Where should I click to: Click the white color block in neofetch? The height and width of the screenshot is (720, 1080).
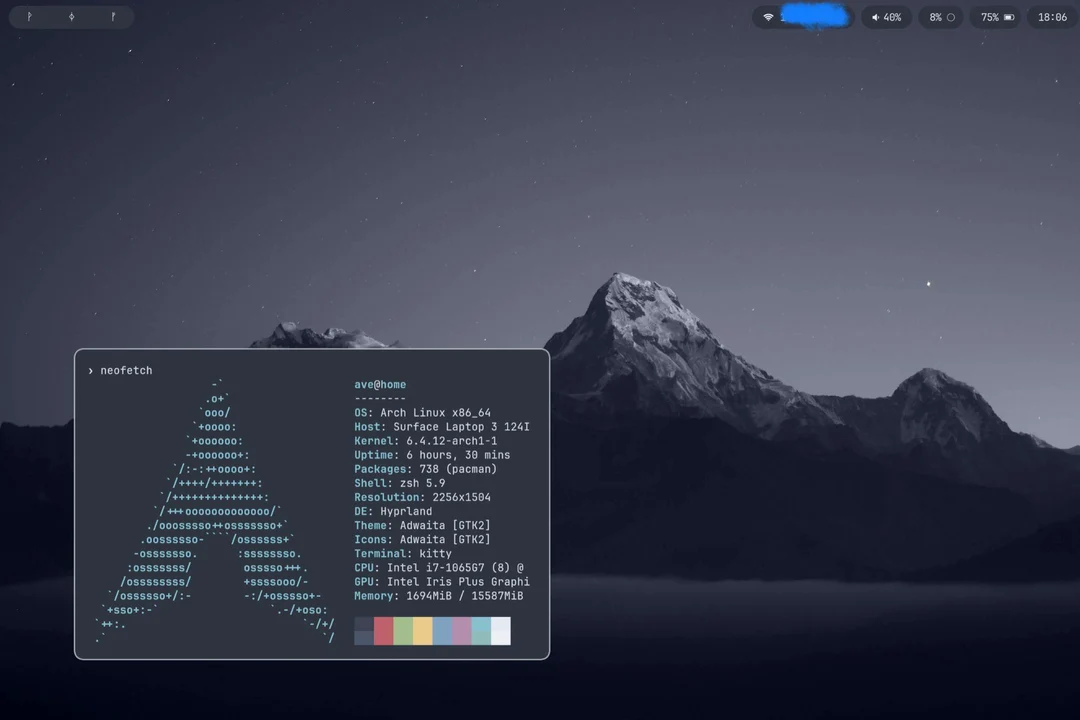(x=501, y=631)
